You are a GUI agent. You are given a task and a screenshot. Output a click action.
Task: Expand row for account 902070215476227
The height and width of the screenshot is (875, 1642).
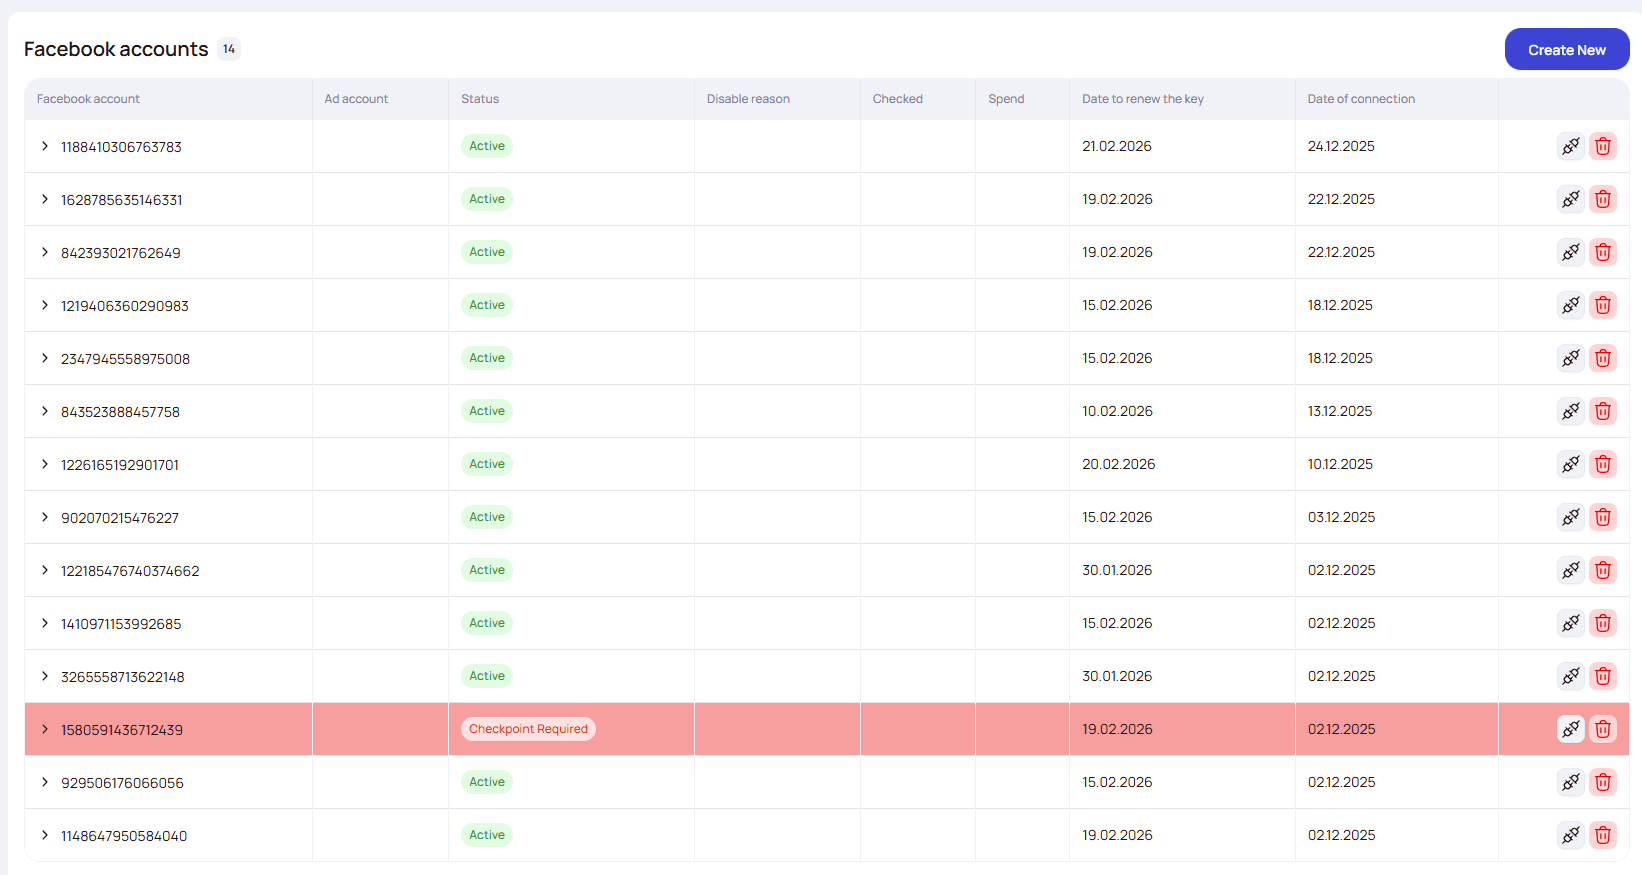pos(45,517)
